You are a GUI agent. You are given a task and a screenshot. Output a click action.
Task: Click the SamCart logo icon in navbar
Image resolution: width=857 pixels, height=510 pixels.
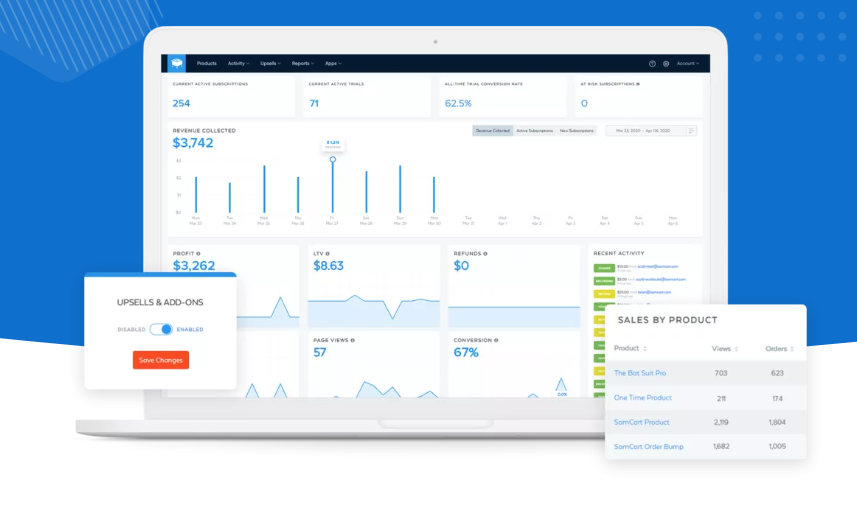tap(177, 63)
